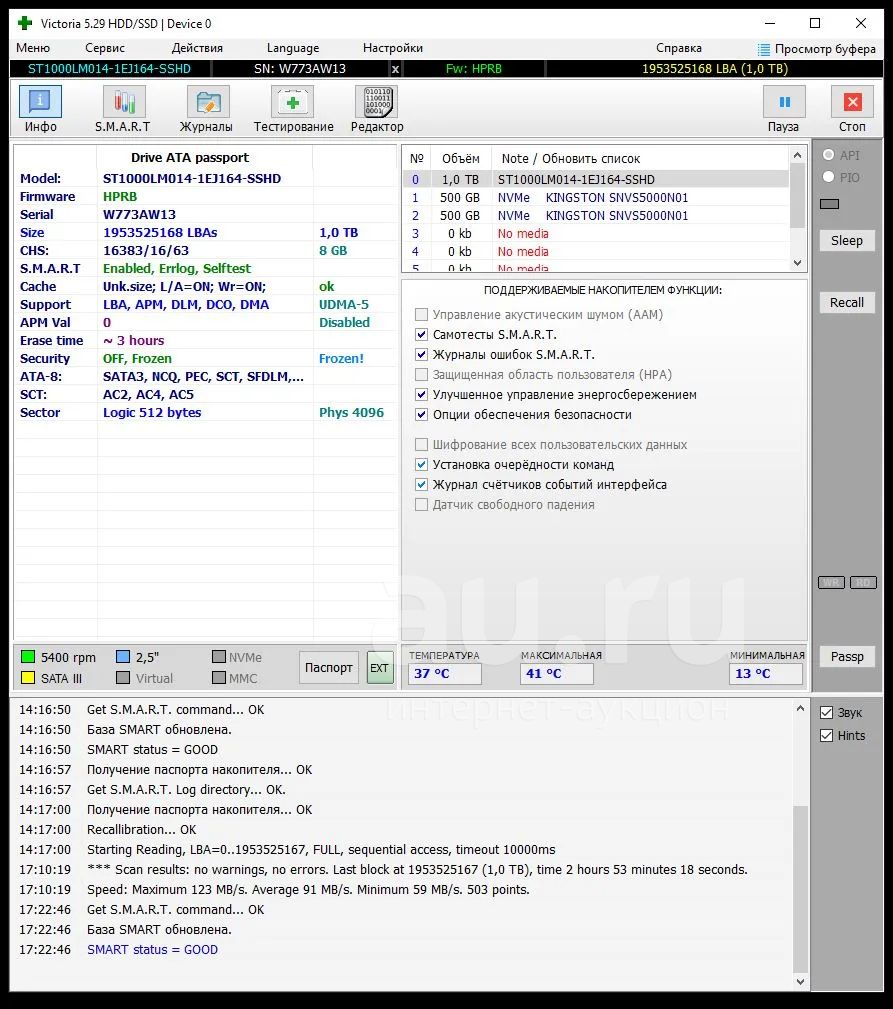This screenshot has height=1009, width=893.
Task: Open the Инфо panel icon
Action: (x=41, y=102)
